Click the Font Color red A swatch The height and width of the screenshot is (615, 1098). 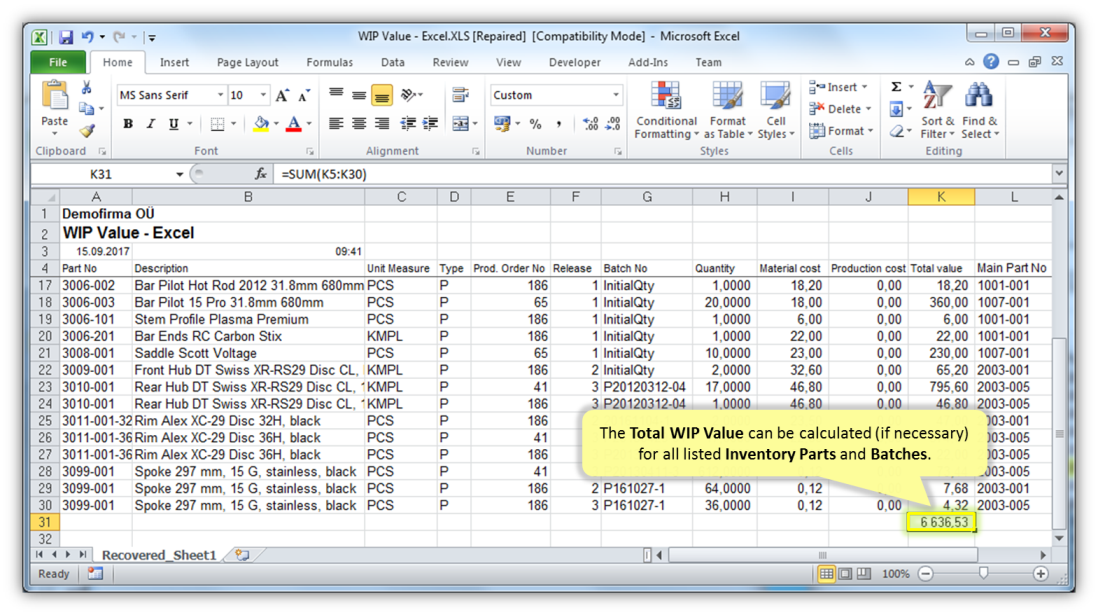(x=294, y=124)
